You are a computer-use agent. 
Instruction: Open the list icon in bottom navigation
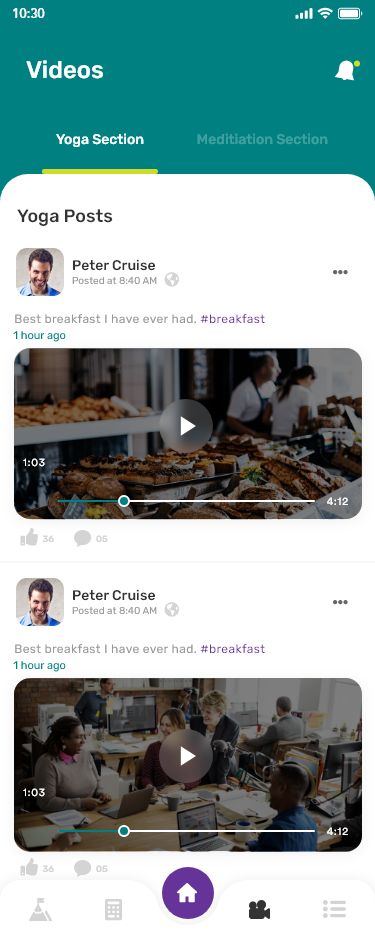click(334, 909)
